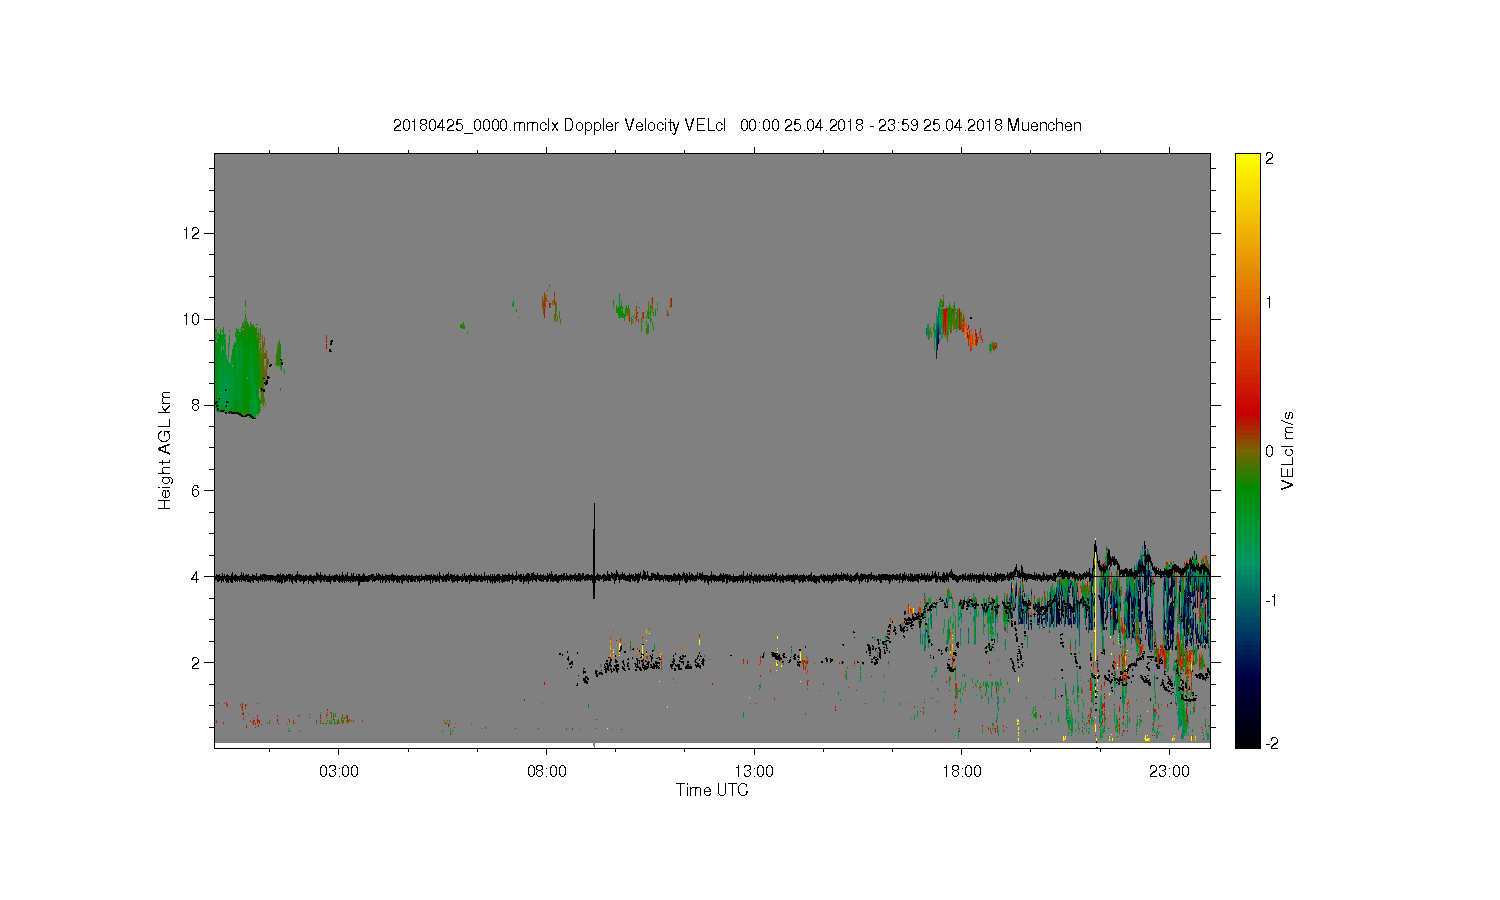Click the 13:00 time tick label
This screenshot has width=1500, height=900.
(754, 772)
